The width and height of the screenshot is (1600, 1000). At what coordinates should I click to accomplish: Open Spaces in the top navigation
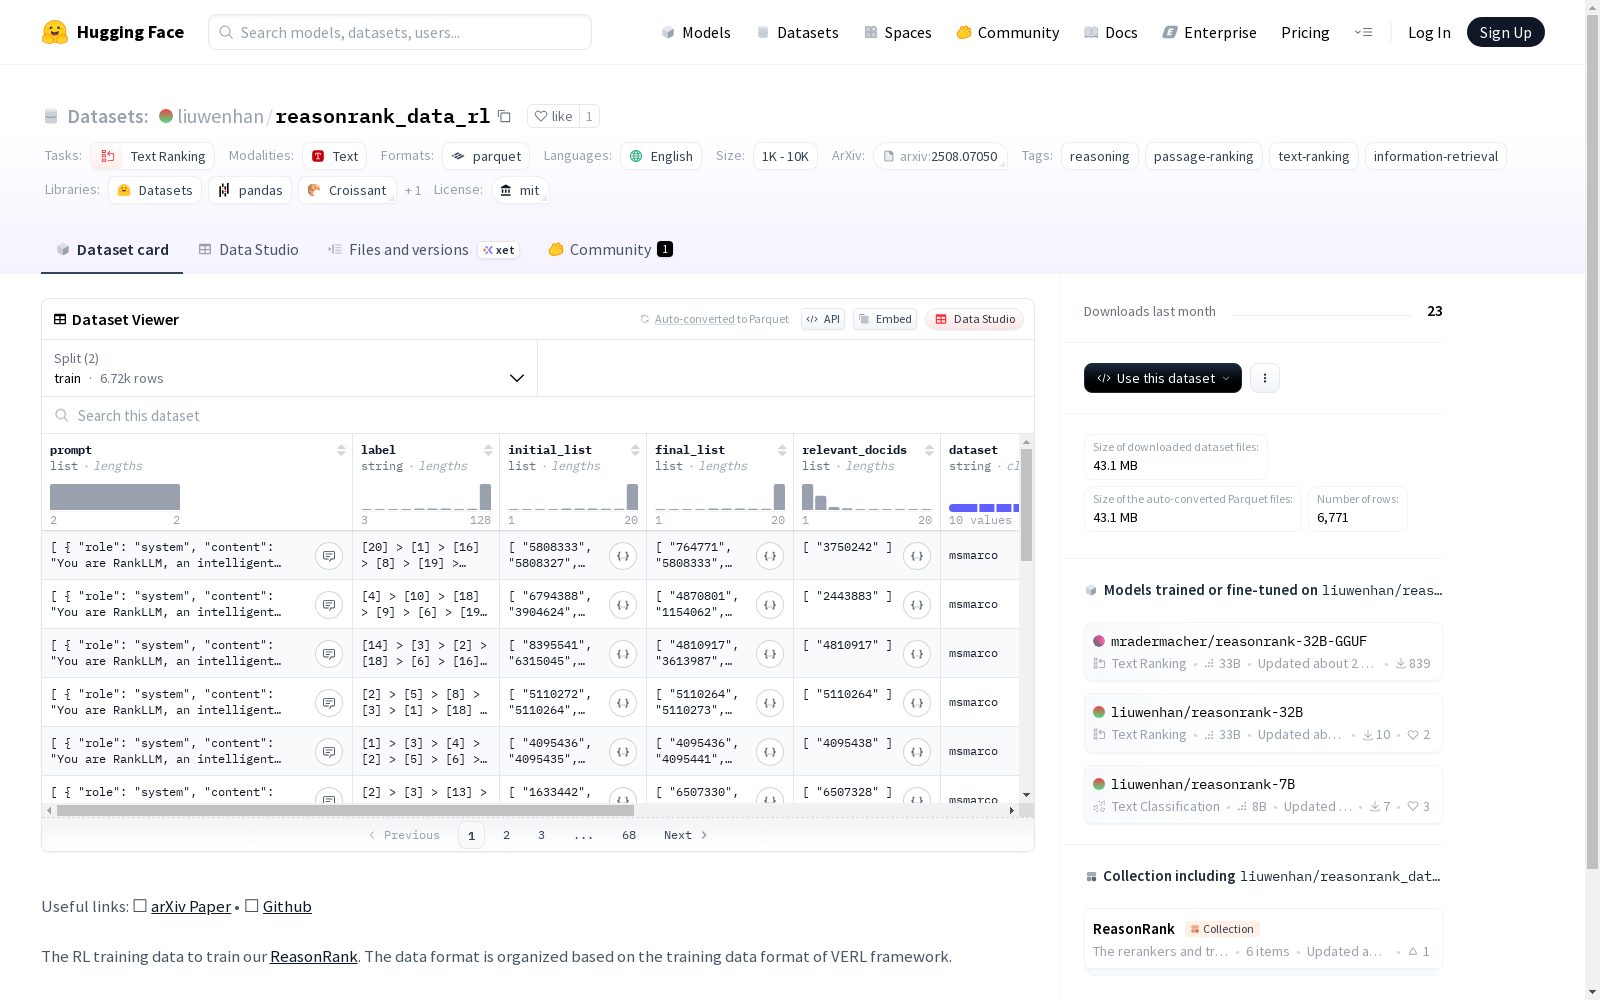897,32
